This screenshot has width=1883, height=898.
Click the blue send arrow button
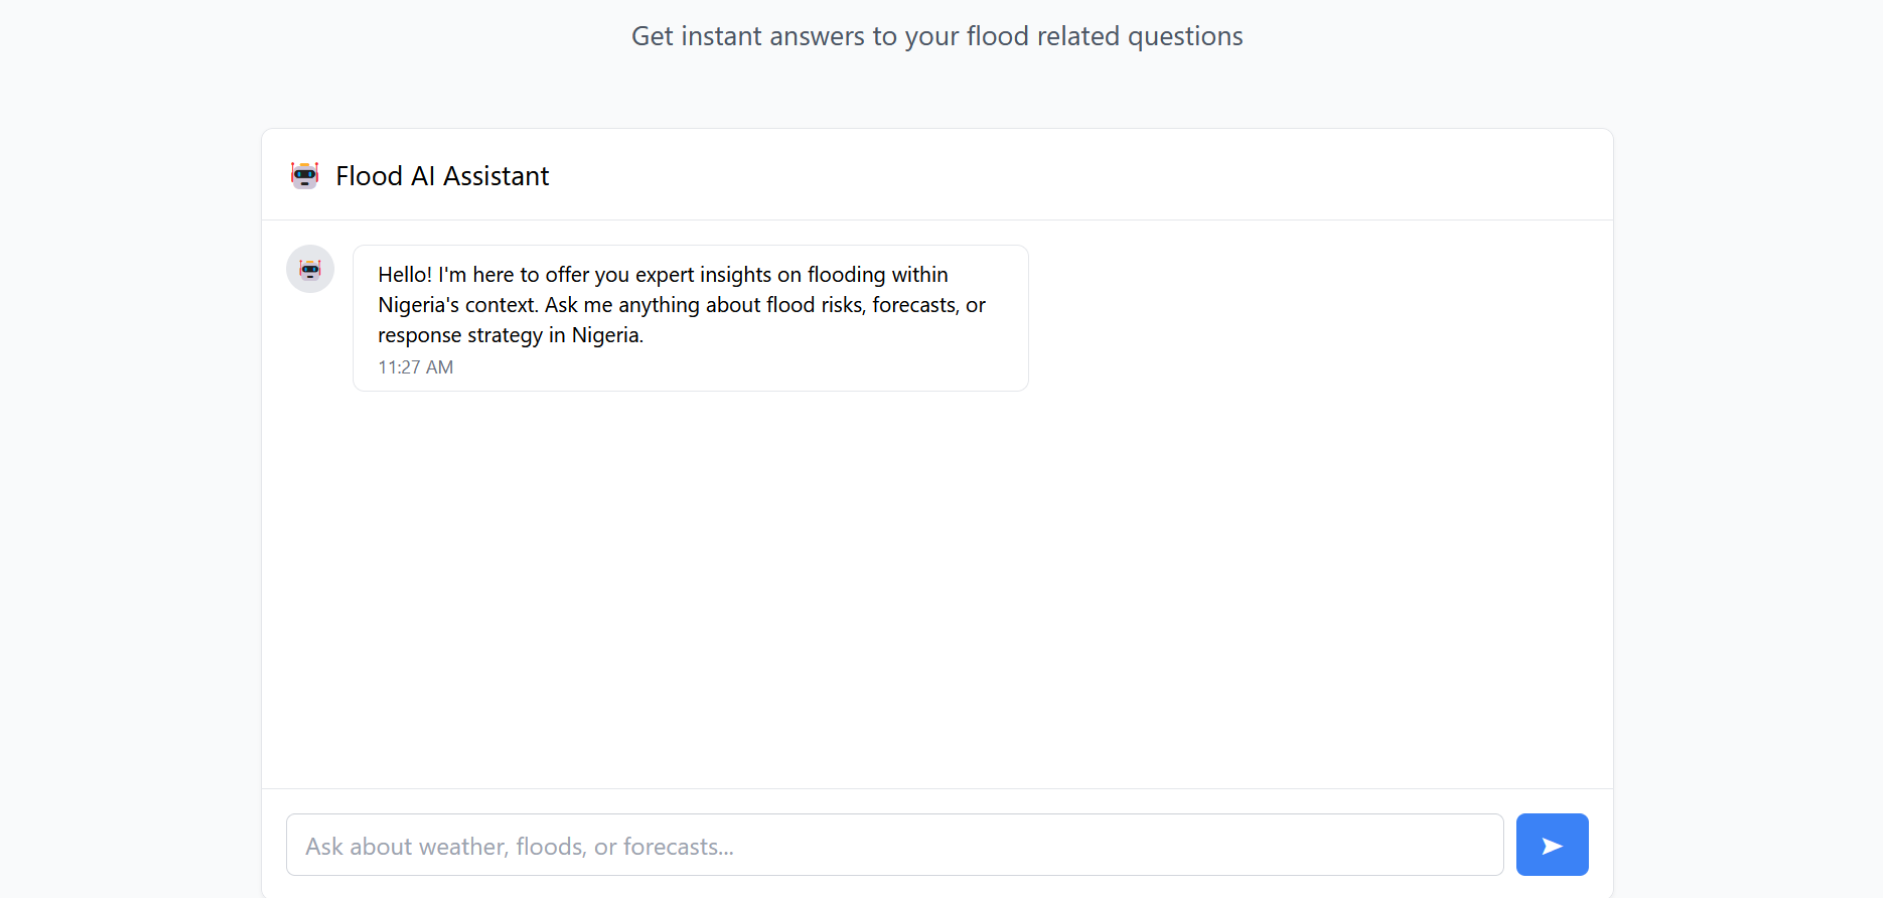point(1551,845)
